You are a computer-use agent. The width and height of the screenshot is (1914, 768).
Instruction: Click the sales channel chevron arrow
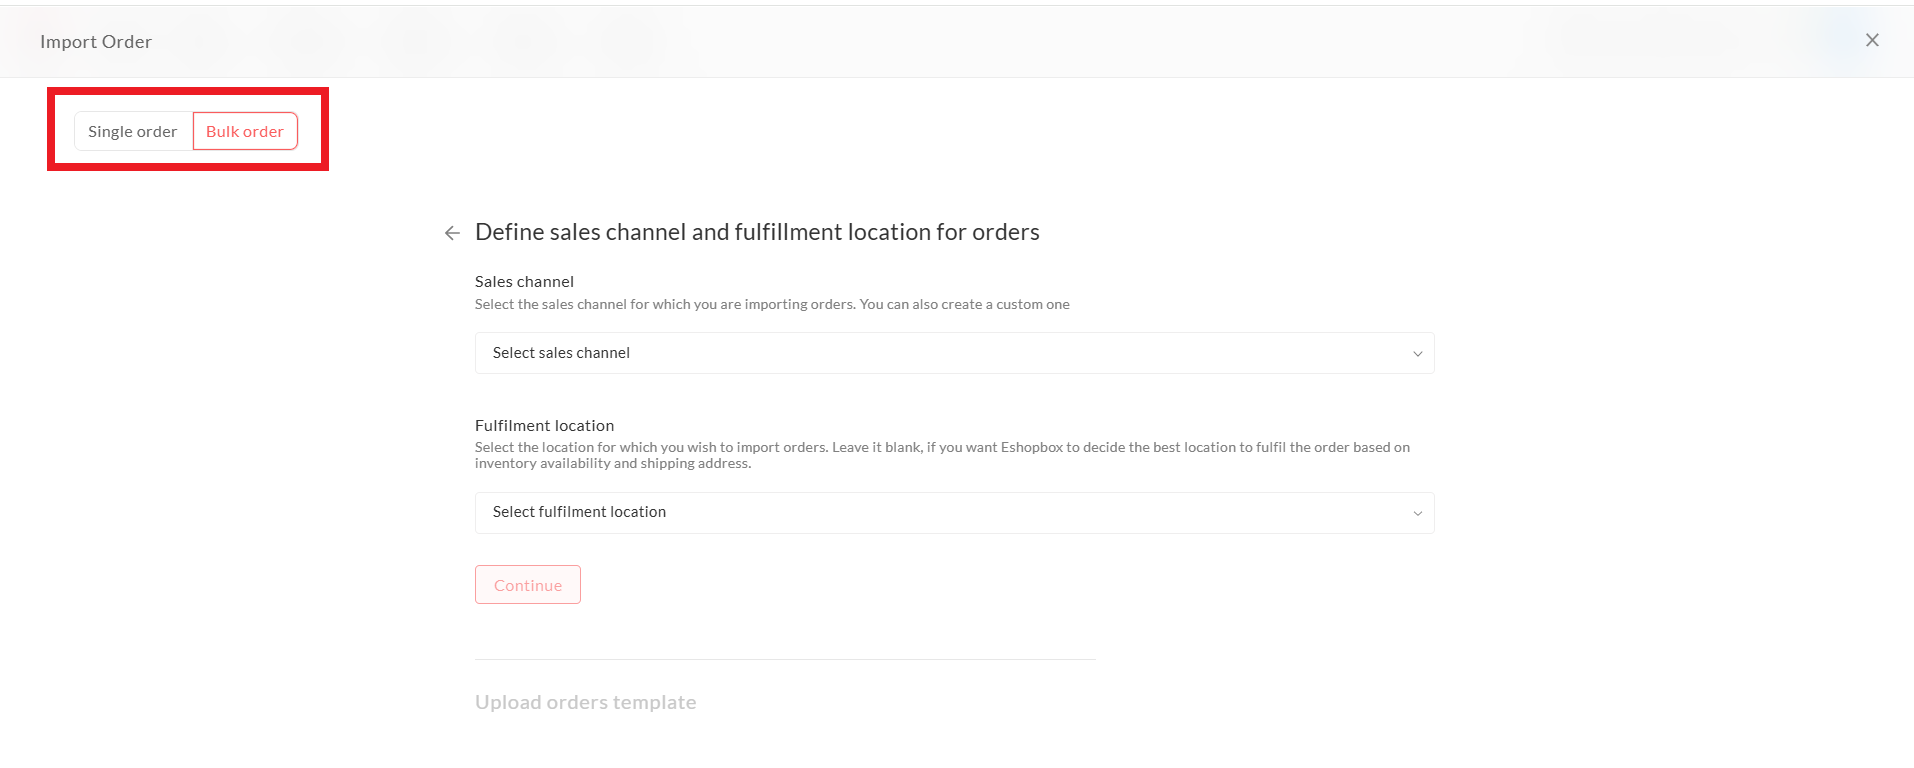point(1417,354)
